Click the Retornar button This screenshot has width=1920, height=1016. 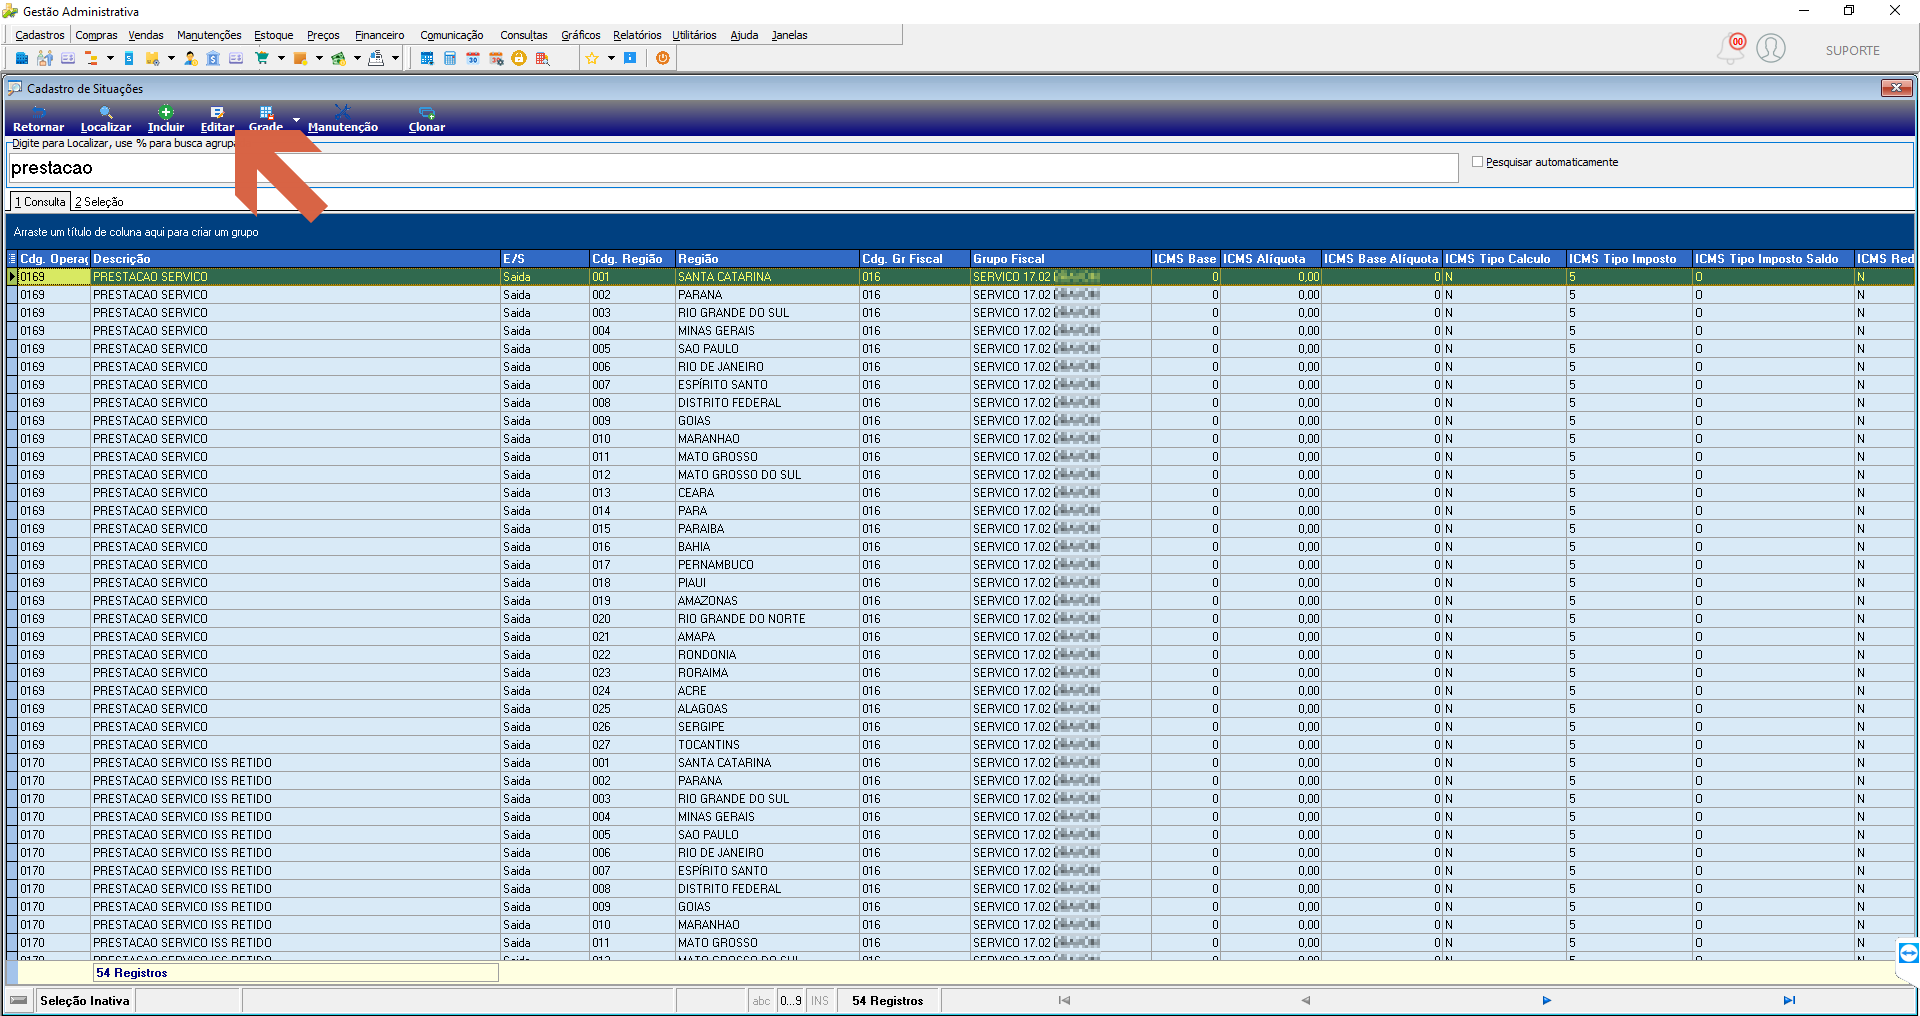click(38, 119)
